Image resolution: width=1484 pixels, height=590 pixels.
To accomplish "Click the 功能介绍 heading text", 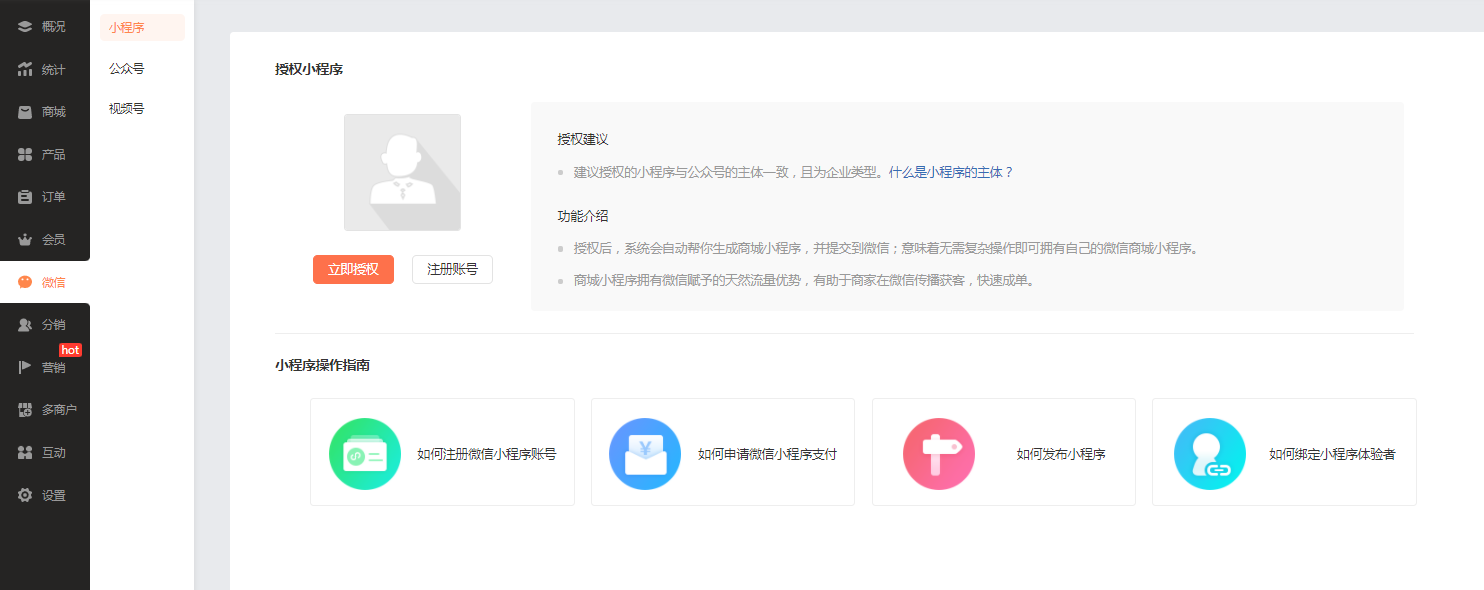I will coord(583,216).
